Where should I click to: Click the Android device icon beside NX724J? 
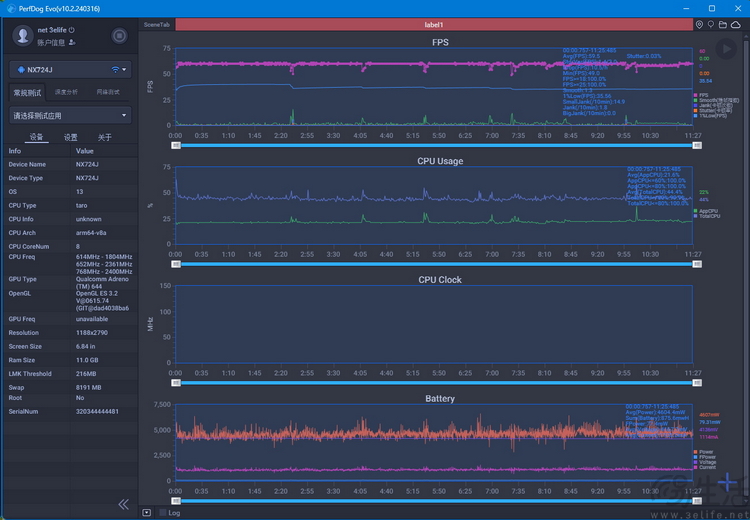point(21,70)
